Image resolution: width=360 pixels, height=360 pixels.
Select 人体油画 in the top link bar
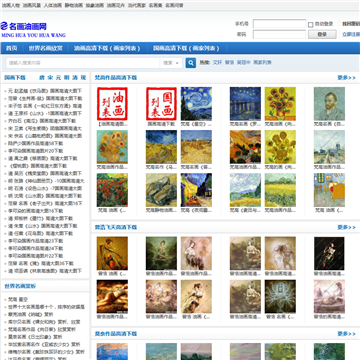coord(53,6)
